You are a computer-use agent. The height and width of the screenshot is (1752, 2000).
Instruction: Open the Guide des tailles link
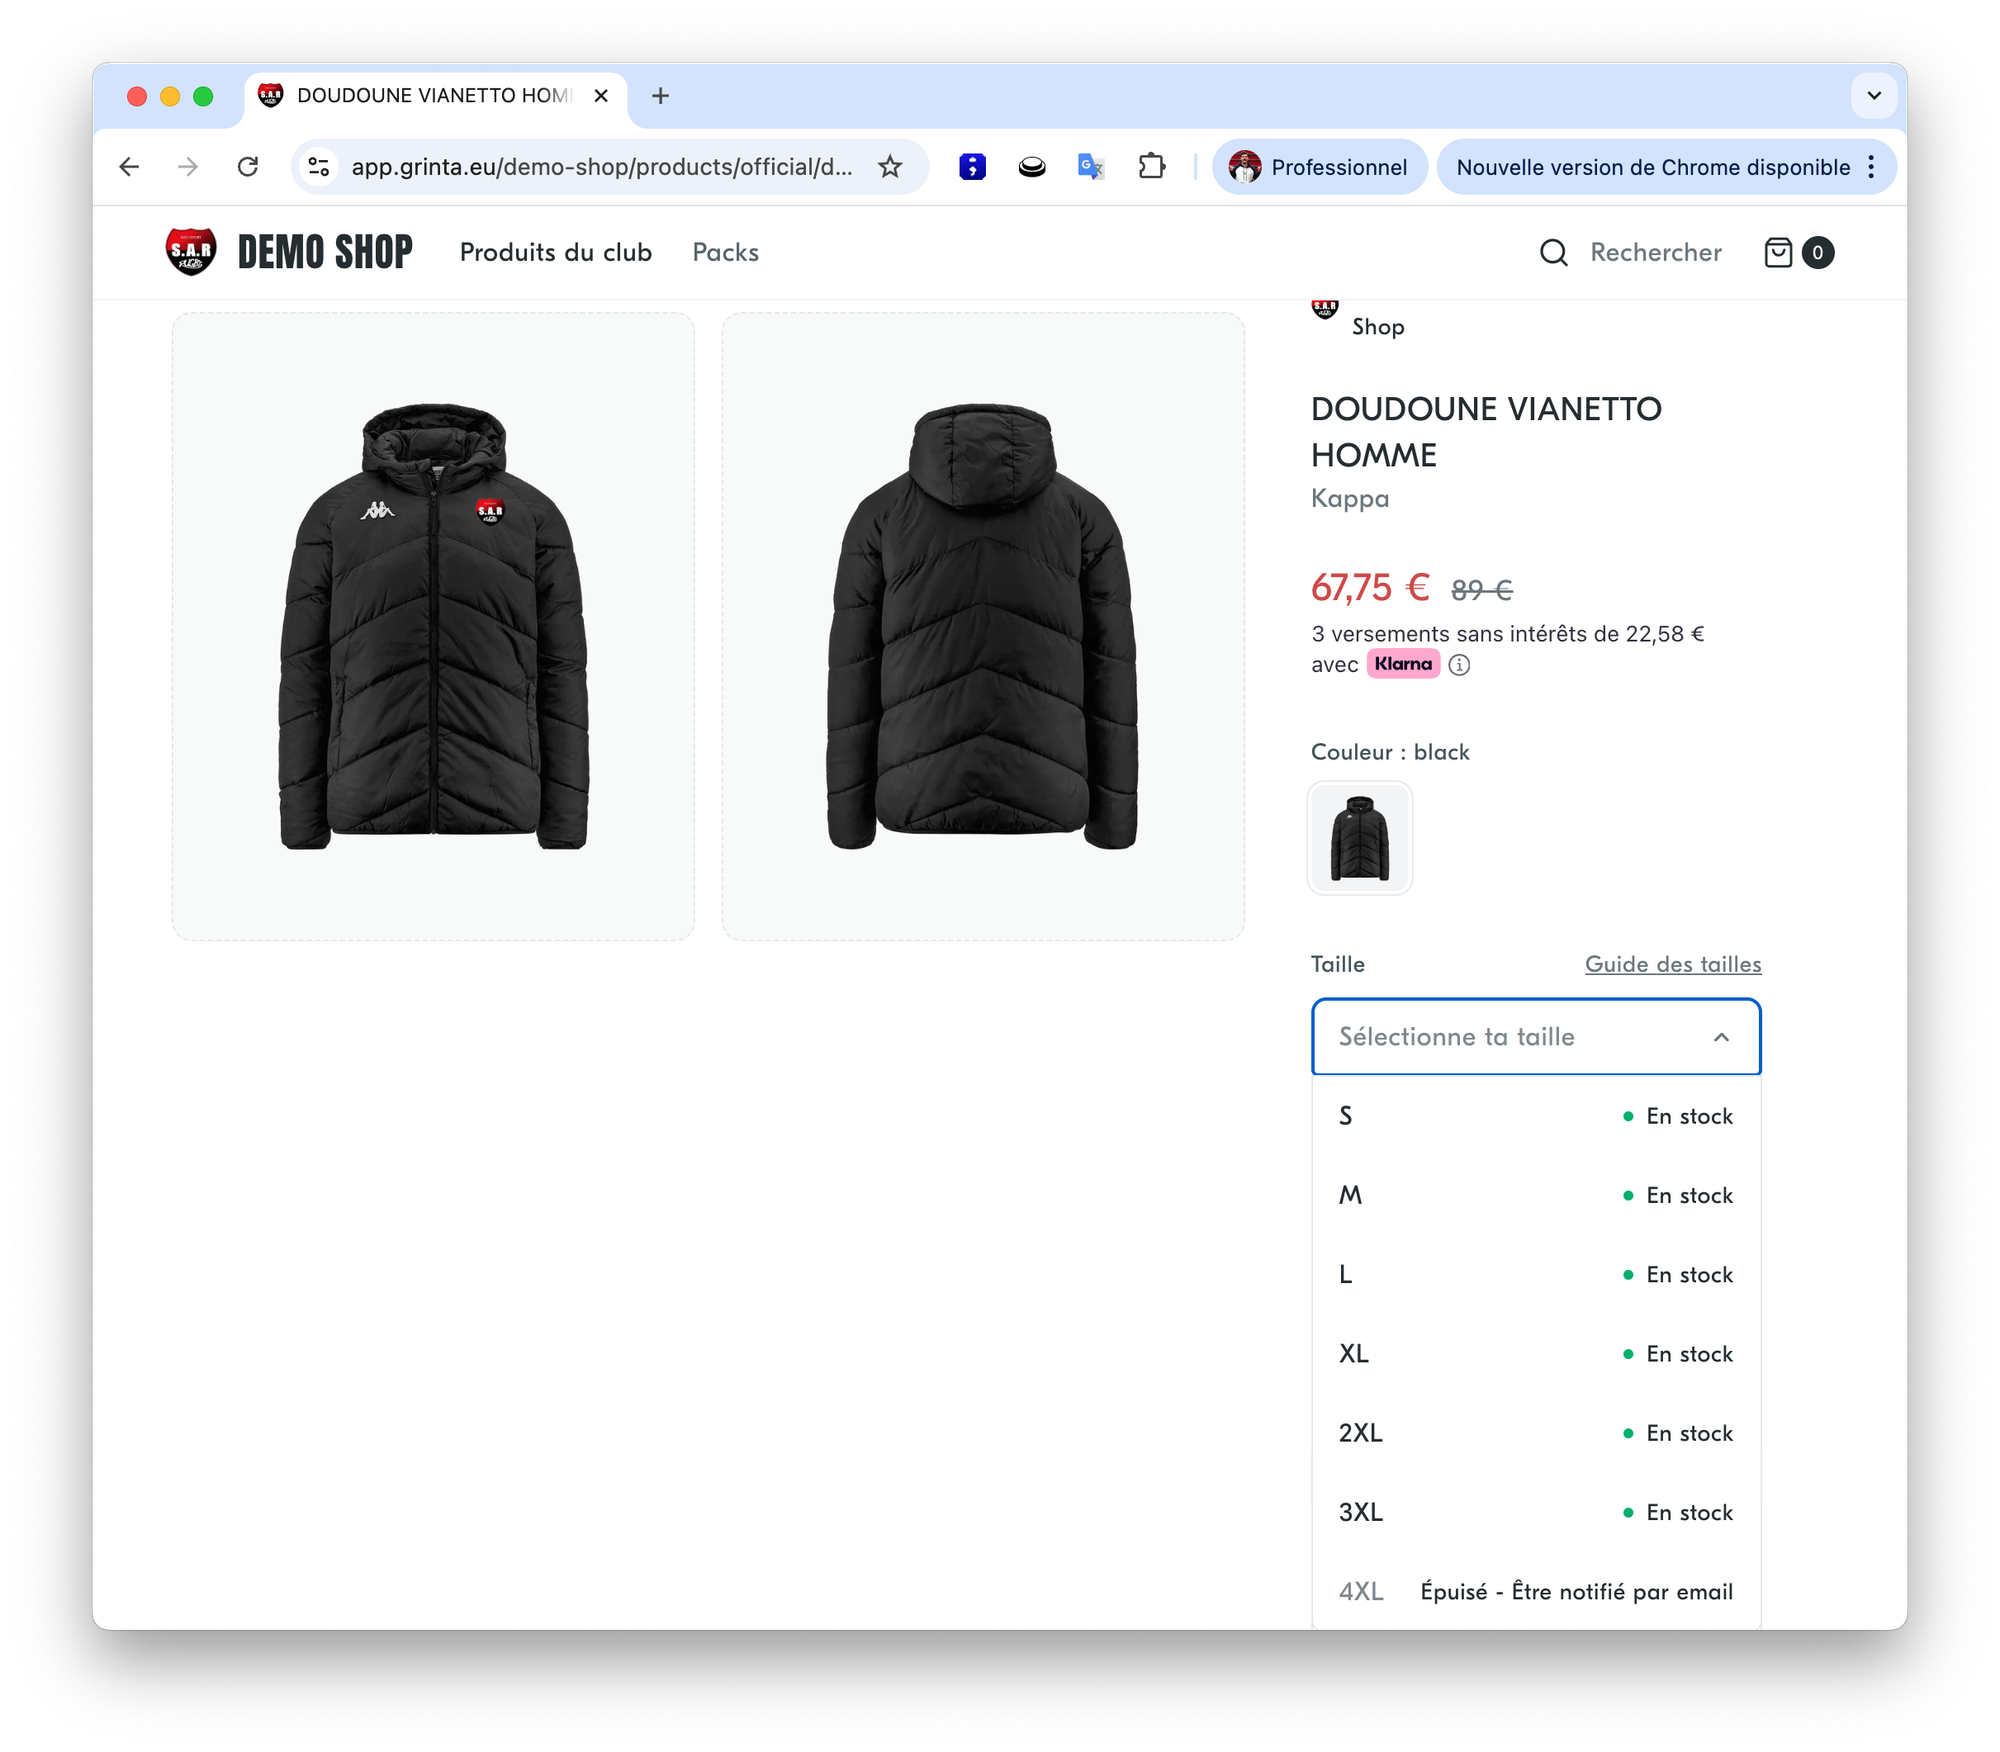pyautogui.click(x=1673, y=964)
